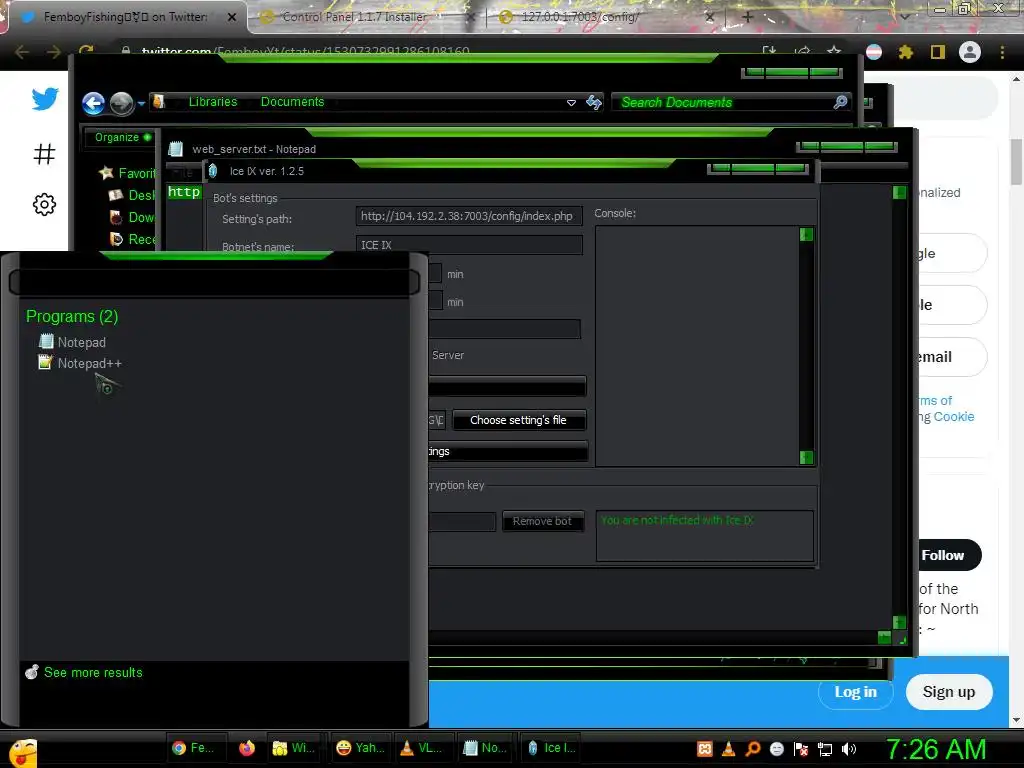Click the Twitter bird logo
Viewport: 1024px width, 768px height.
coord(45,99)
